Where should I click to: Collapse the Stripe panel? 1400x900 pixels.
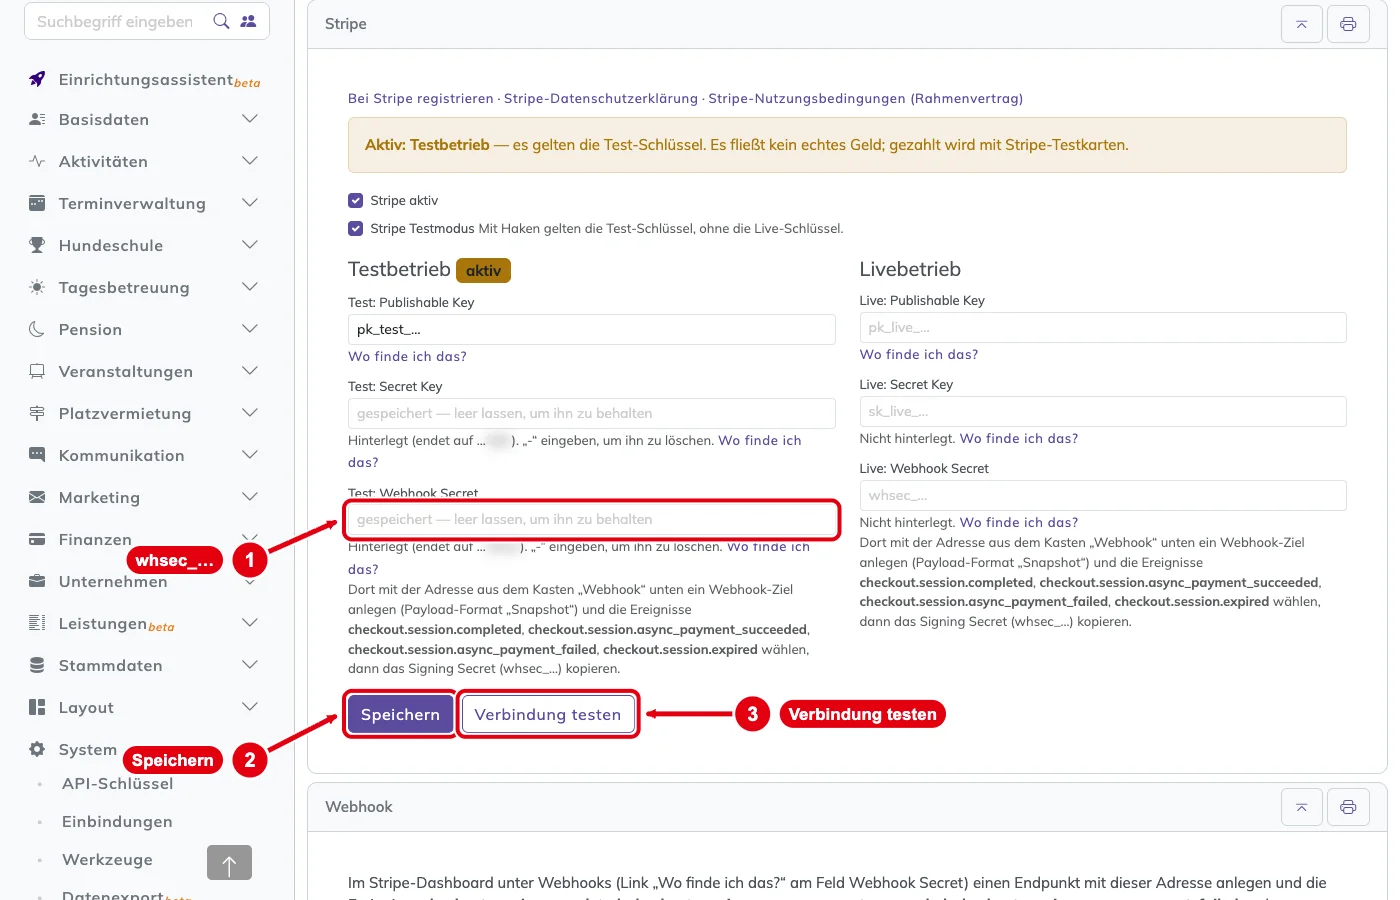pyautogui.click(x=1302, y=24)
